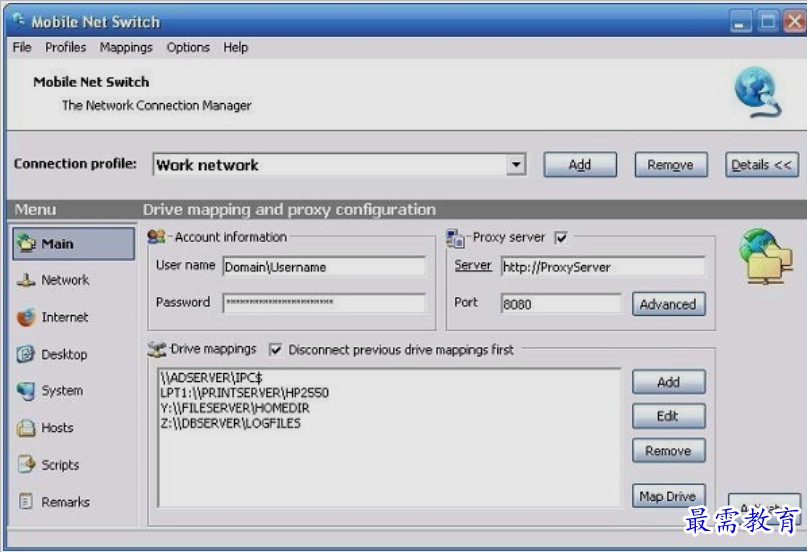This screenshot has height=552, width=807.
Task: Click the Password input field
Action: [x=325, y=302]
